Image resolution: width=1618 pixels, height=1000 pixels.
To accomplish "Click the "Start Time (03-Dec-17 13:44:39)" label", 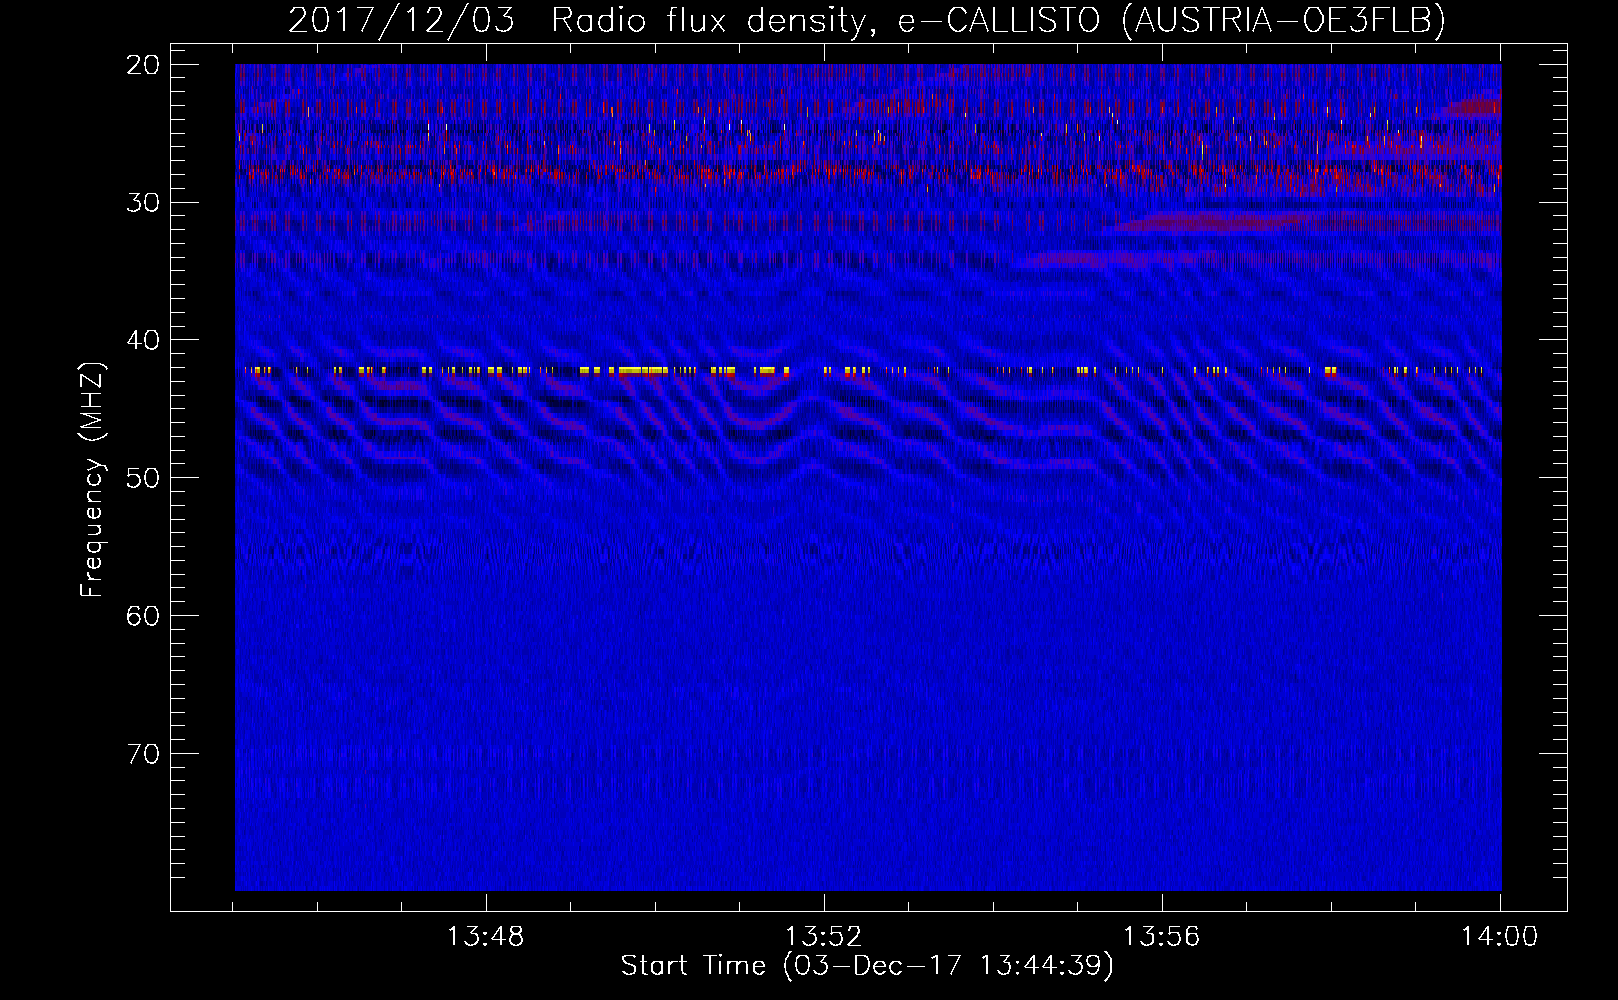I will [x=866, y=966].
